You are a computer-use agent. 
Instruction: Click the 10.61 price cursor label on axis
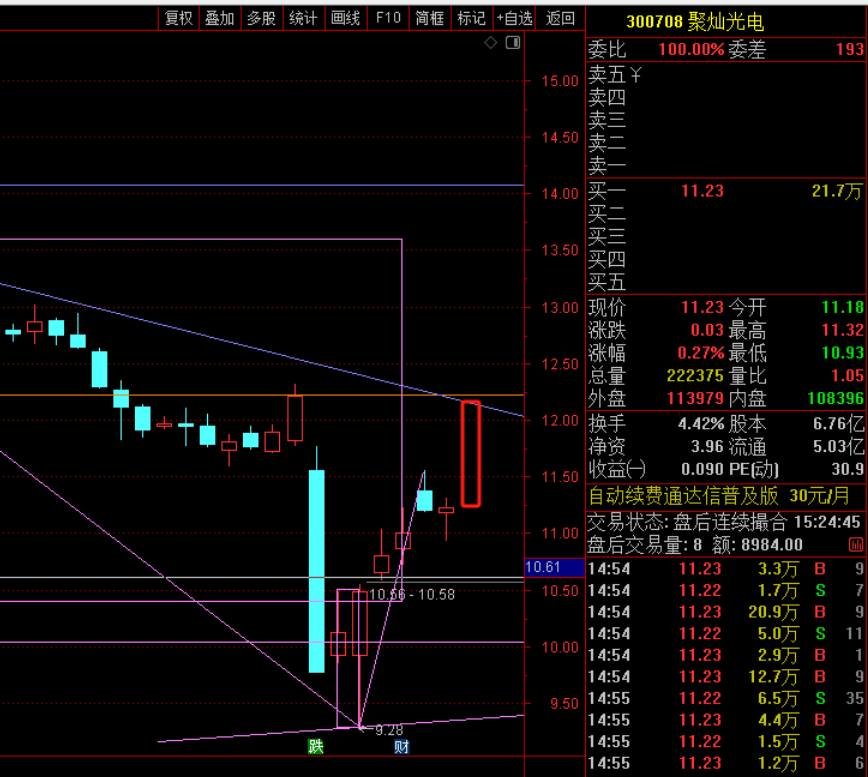[x=543, y=567]
